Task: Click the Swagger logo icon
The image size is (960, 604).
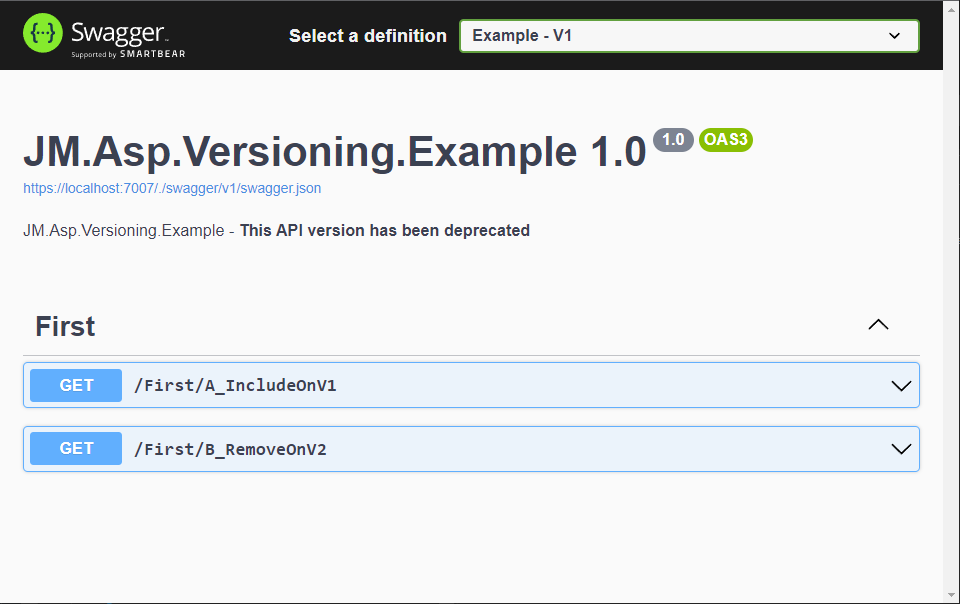Action: 43,33
